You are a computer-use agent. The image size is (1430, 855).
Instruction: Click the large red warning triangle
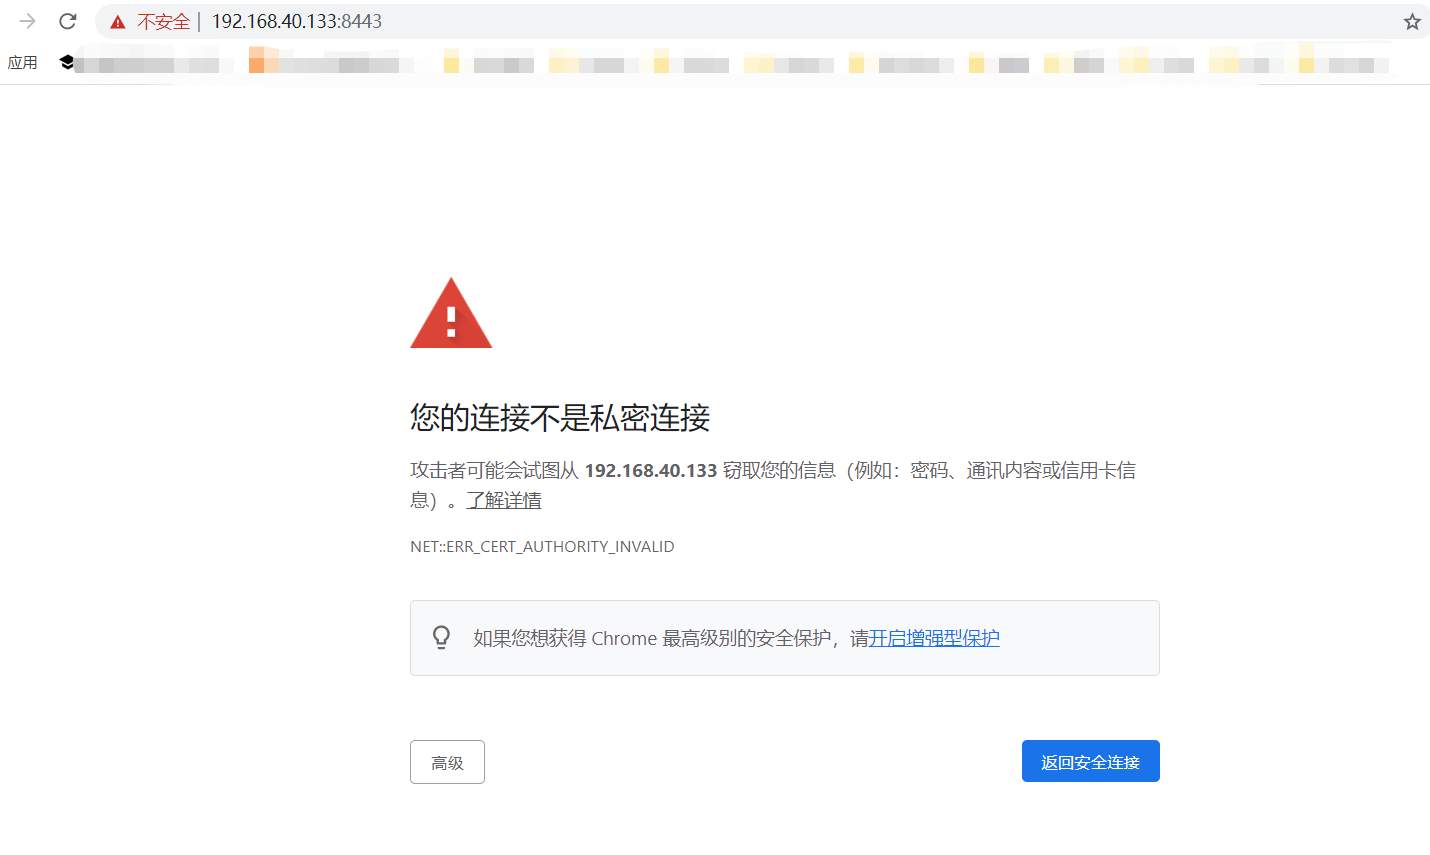click(x=451, y=313)
